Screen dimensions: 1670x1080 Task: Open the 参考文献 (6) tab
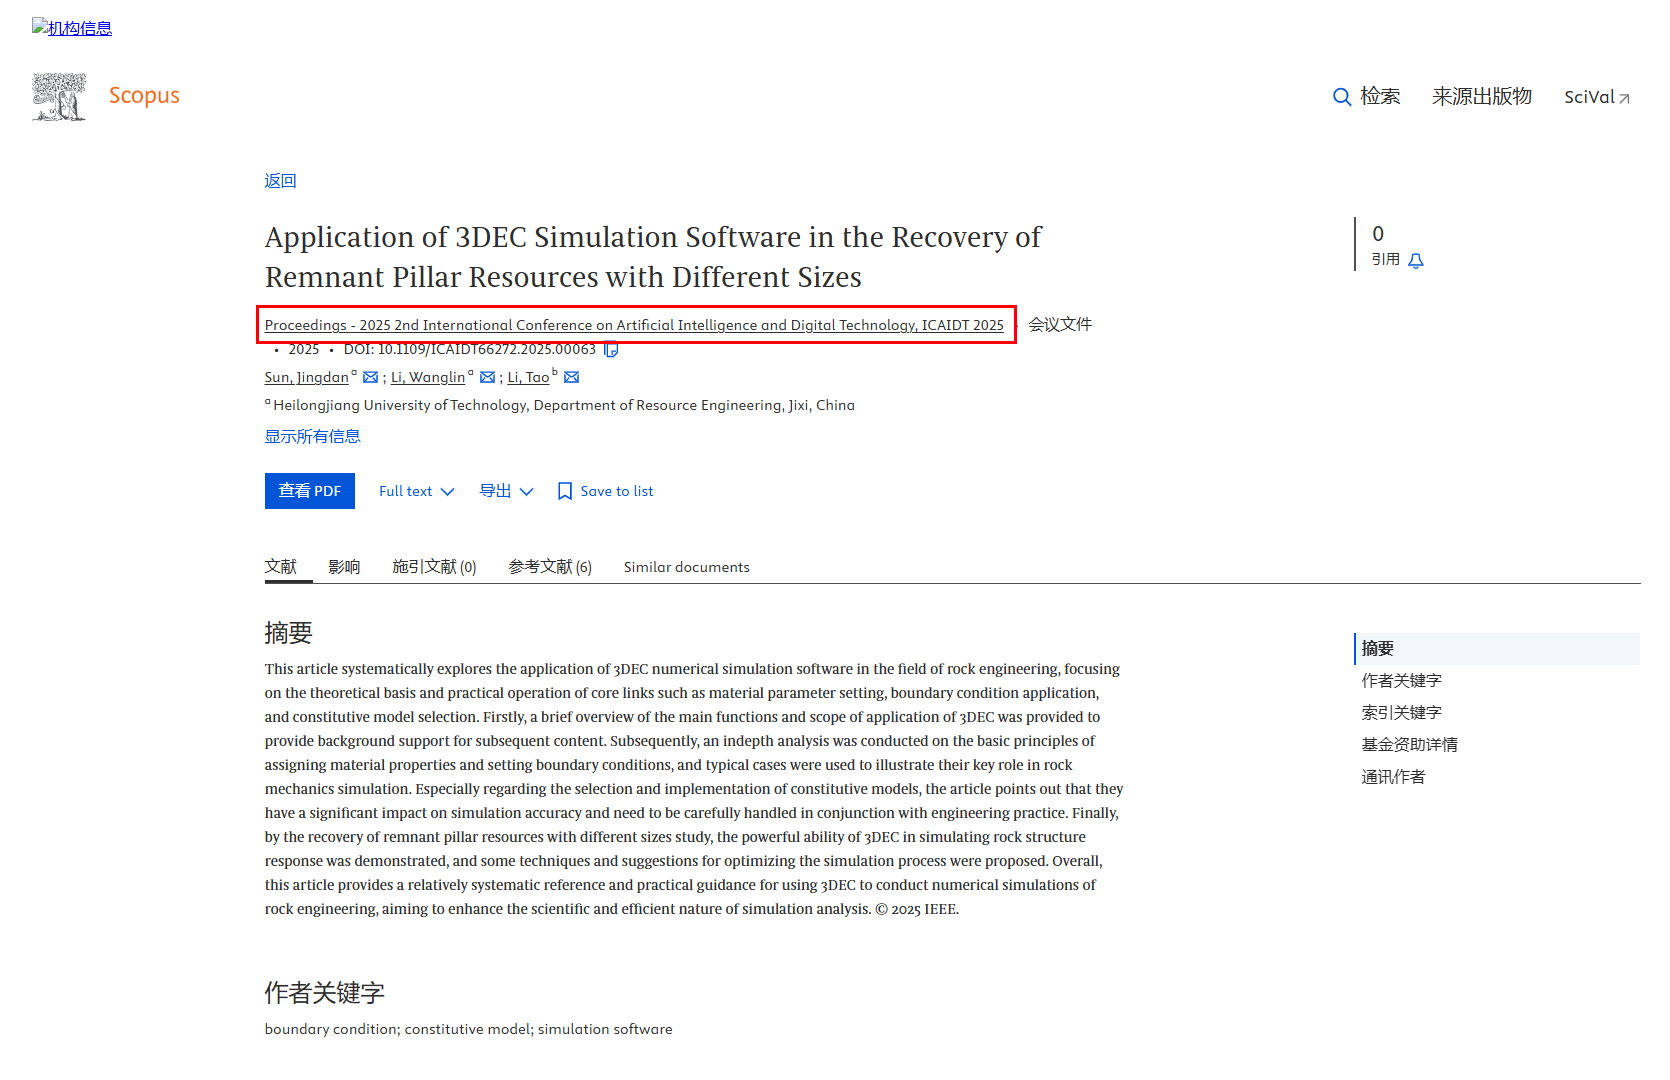pyautogui.click(x=549, y=567)
